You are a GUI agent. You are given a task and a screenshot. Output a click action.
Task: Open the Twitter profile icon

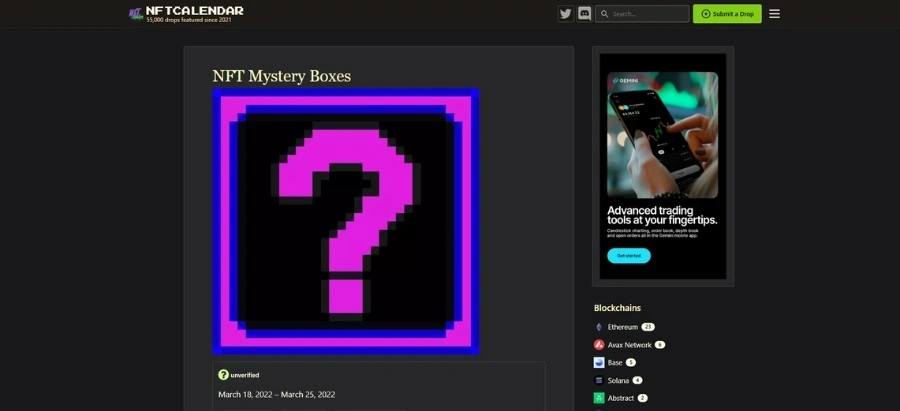[x=565, y=14]
